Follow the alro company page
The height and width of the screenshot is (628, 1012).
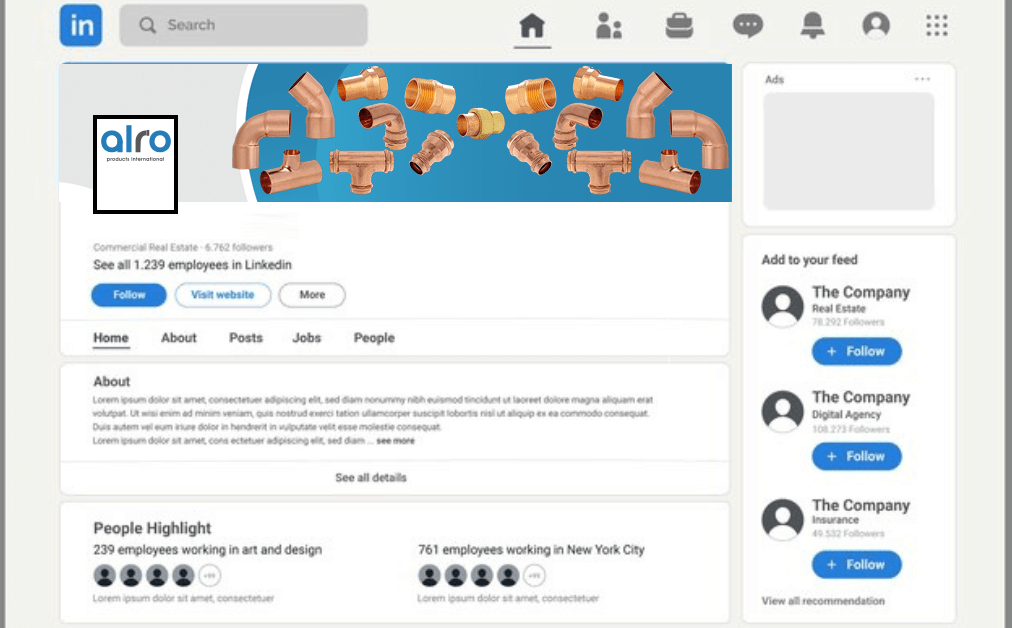129,295
